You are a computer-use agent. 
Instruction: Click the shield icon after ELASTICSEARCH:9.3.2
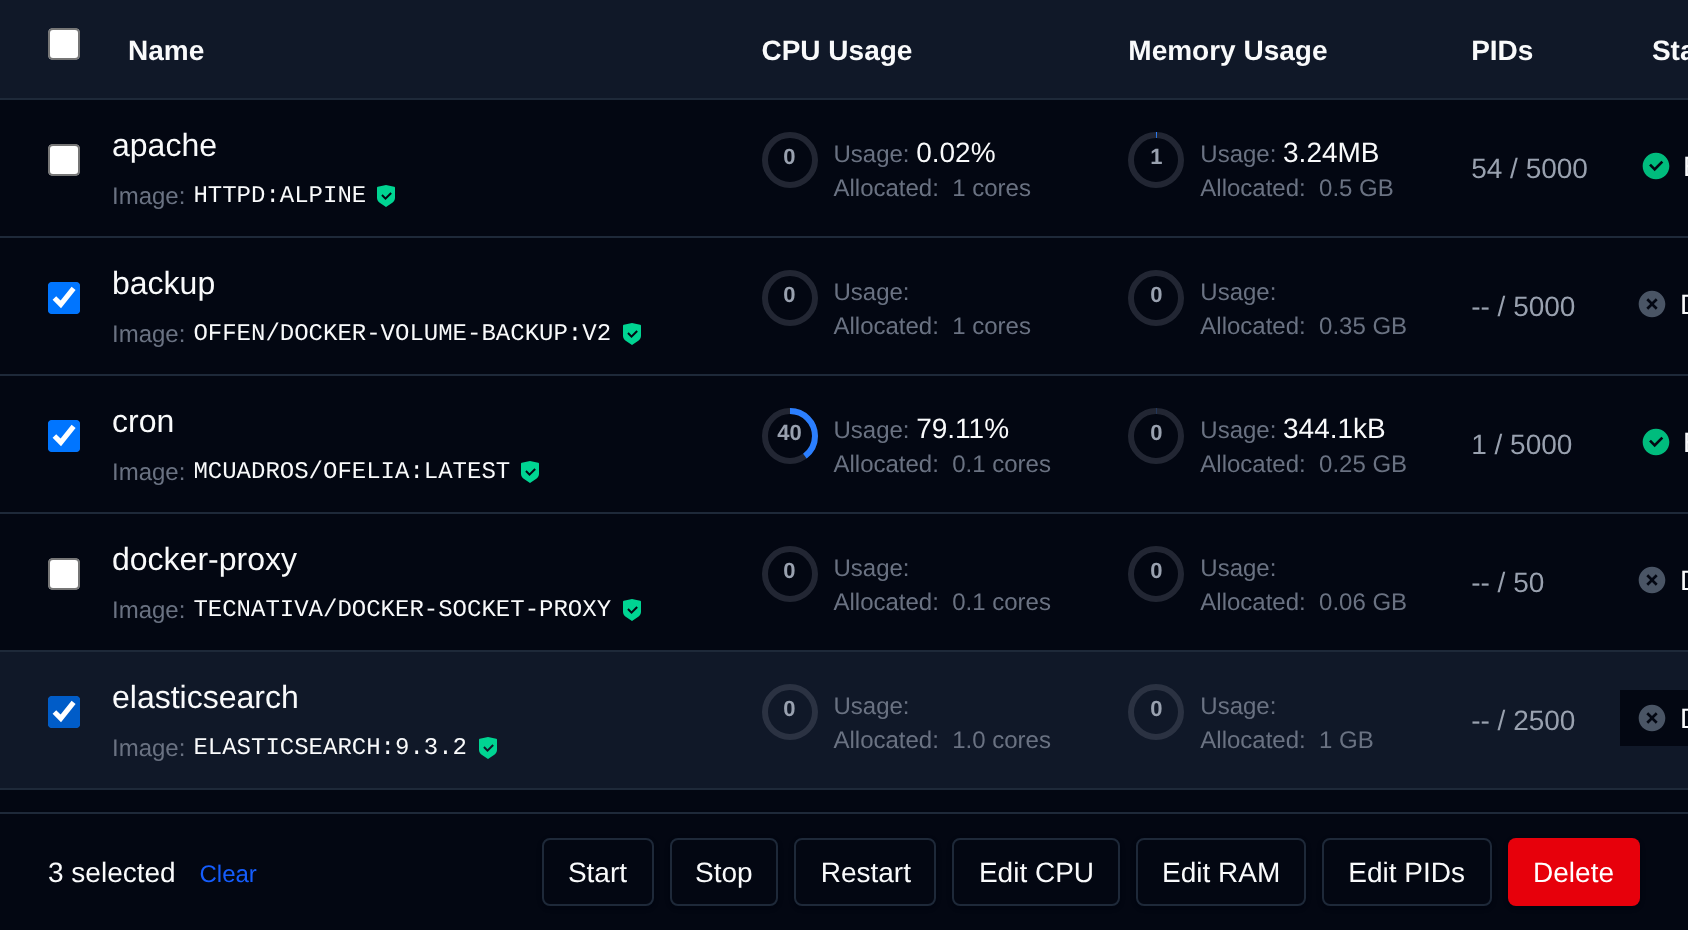pyautogui.click(x=488, y=748)
